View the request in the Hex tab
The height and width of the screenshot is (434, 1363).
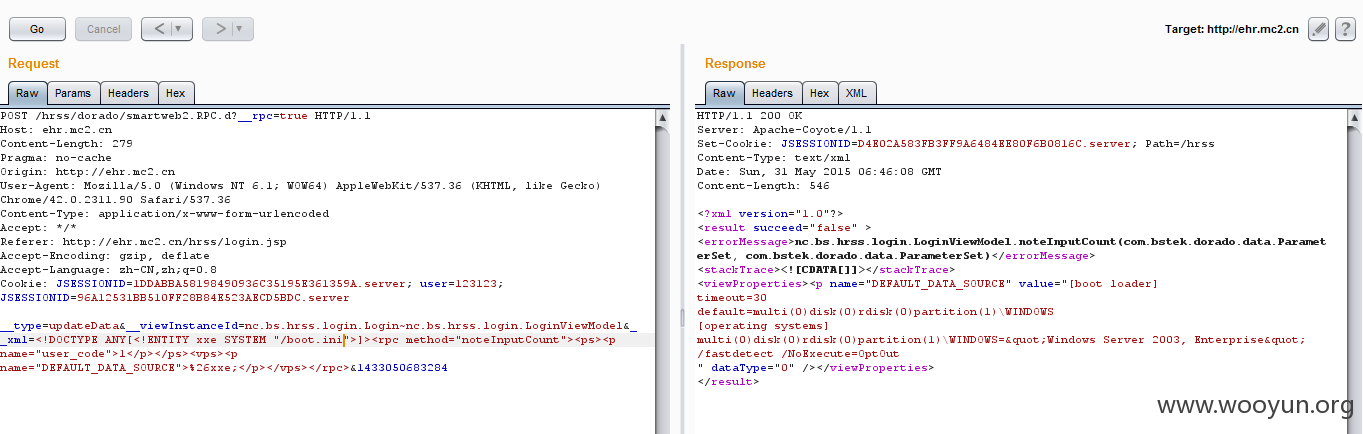pos(175,93)
